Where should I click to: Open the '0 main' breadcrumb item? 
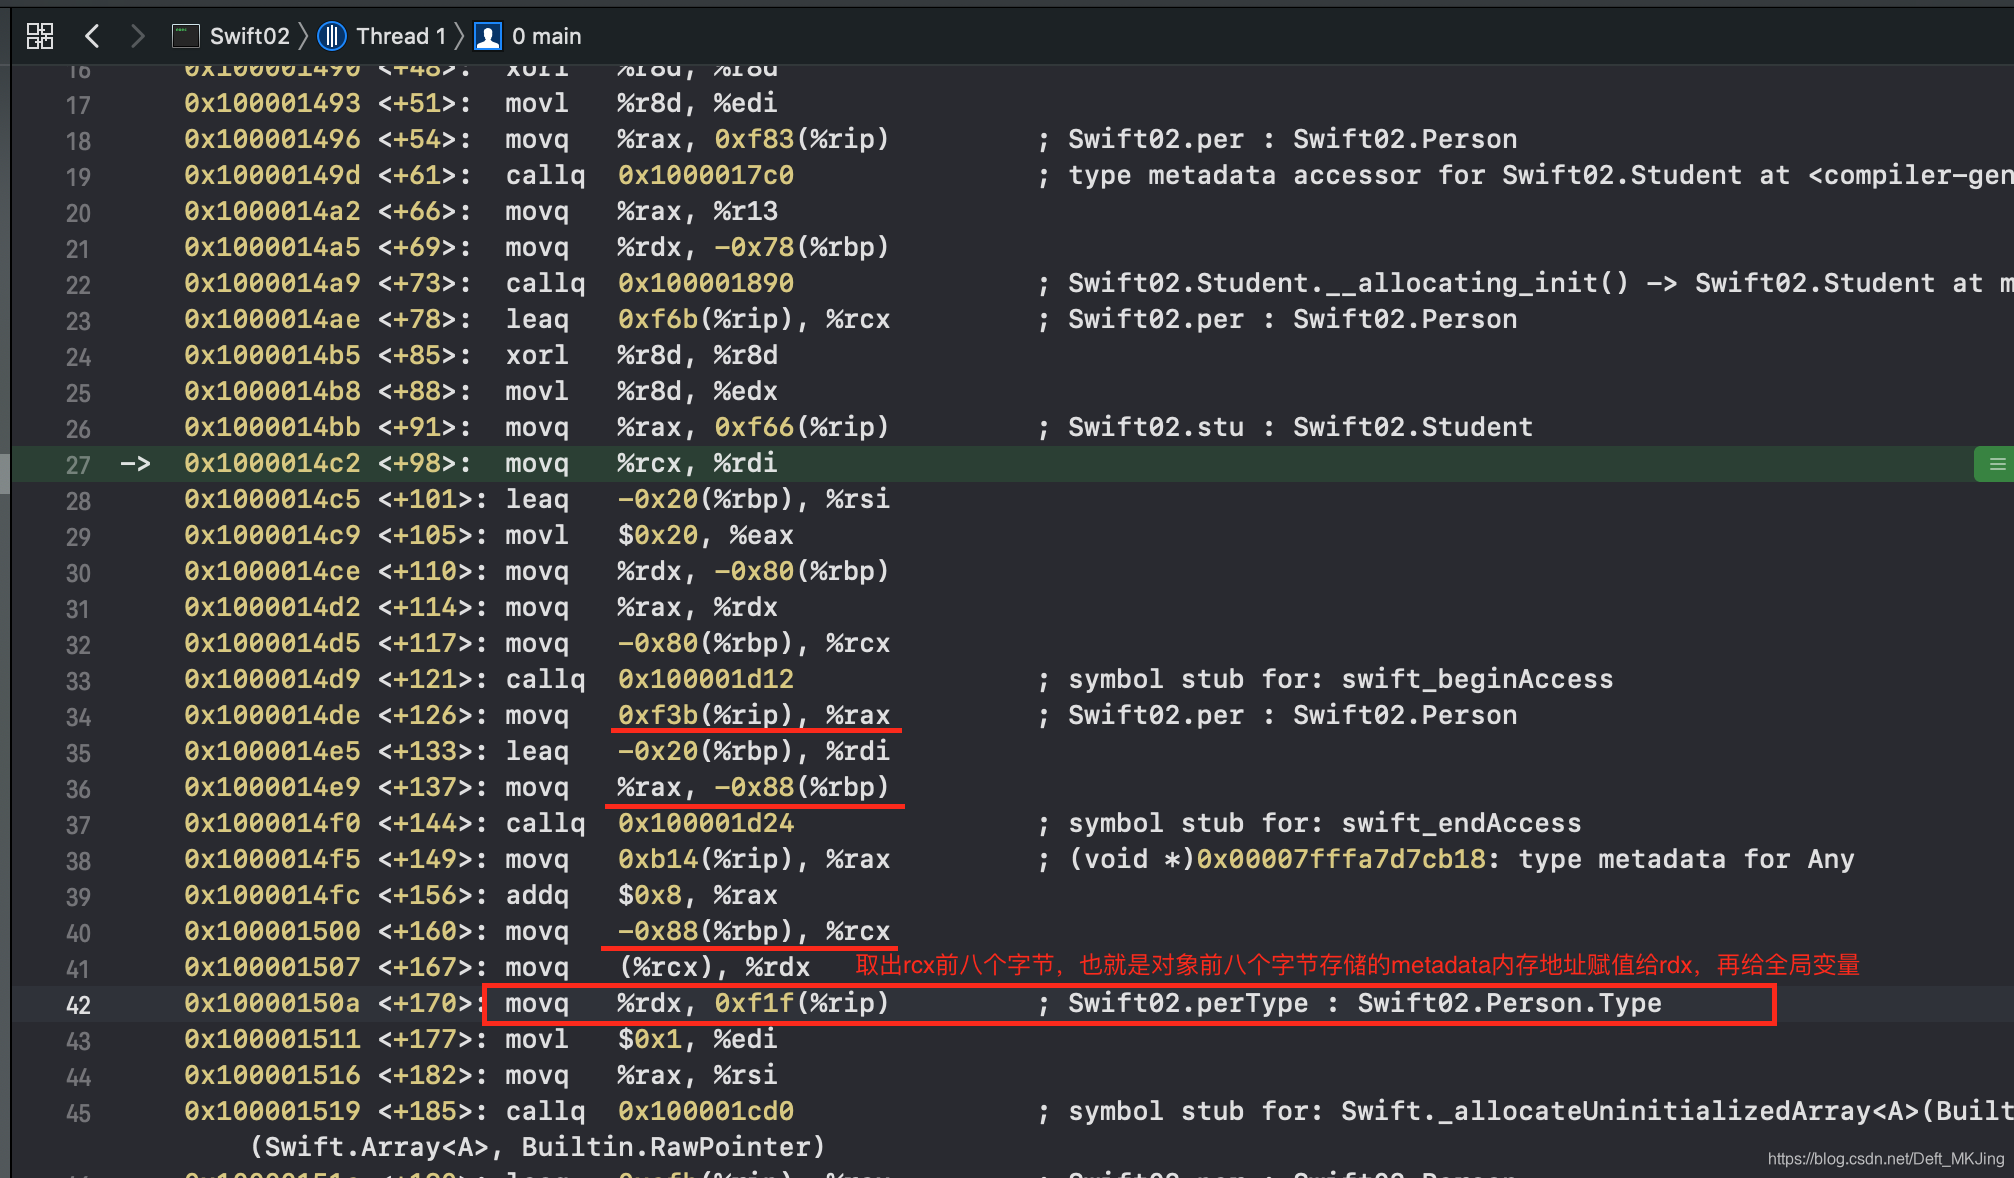[547, 37]
